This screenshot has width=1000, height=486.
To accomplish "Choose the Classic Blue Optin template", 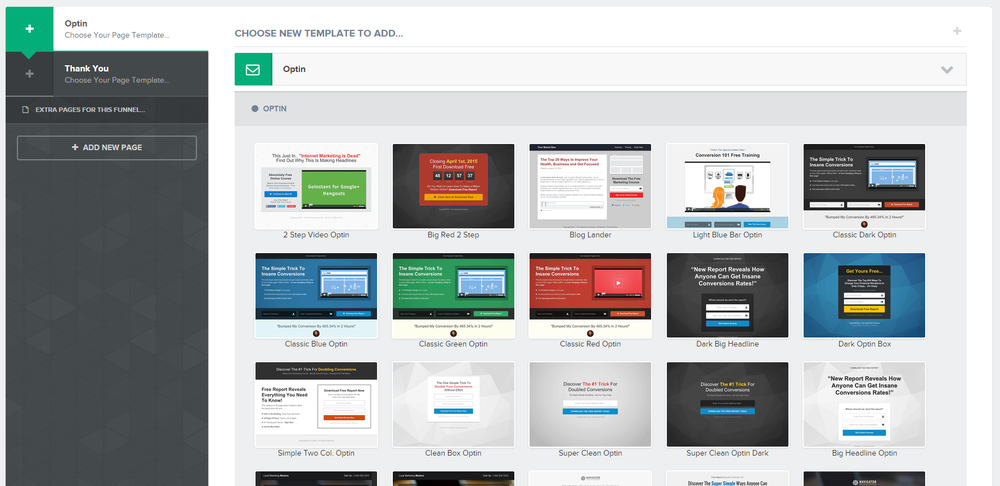I will coord(316,295).
